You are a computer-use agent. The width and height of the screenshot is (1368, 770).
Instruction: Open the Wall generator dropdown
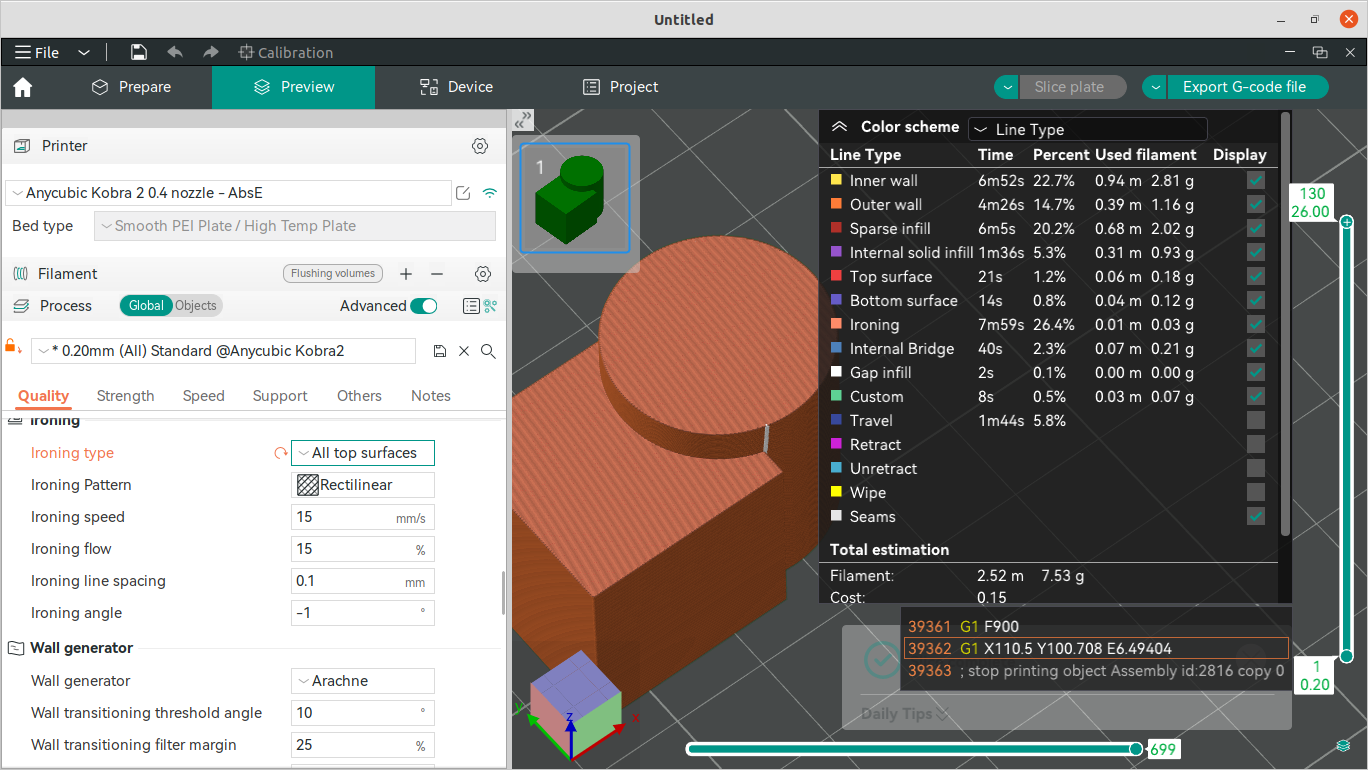point(363,681)
